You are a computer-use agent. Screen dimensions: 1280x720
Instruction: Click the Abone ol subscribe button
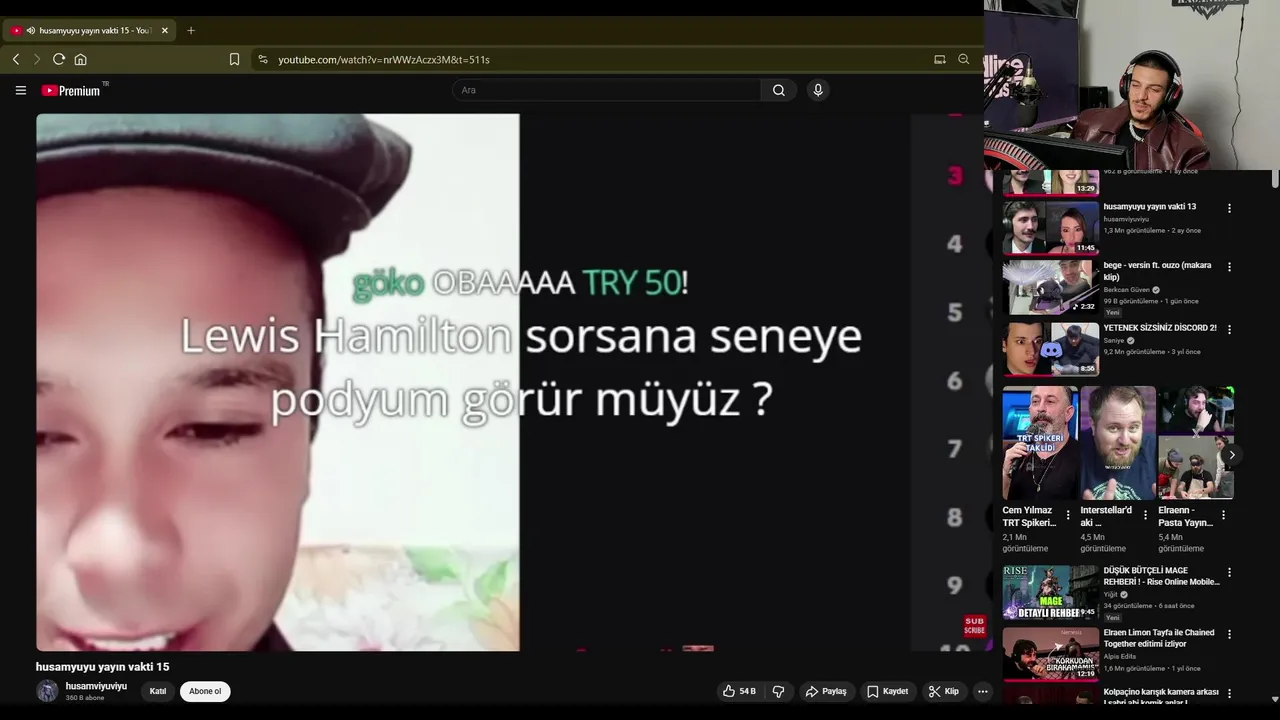[205, 691]
